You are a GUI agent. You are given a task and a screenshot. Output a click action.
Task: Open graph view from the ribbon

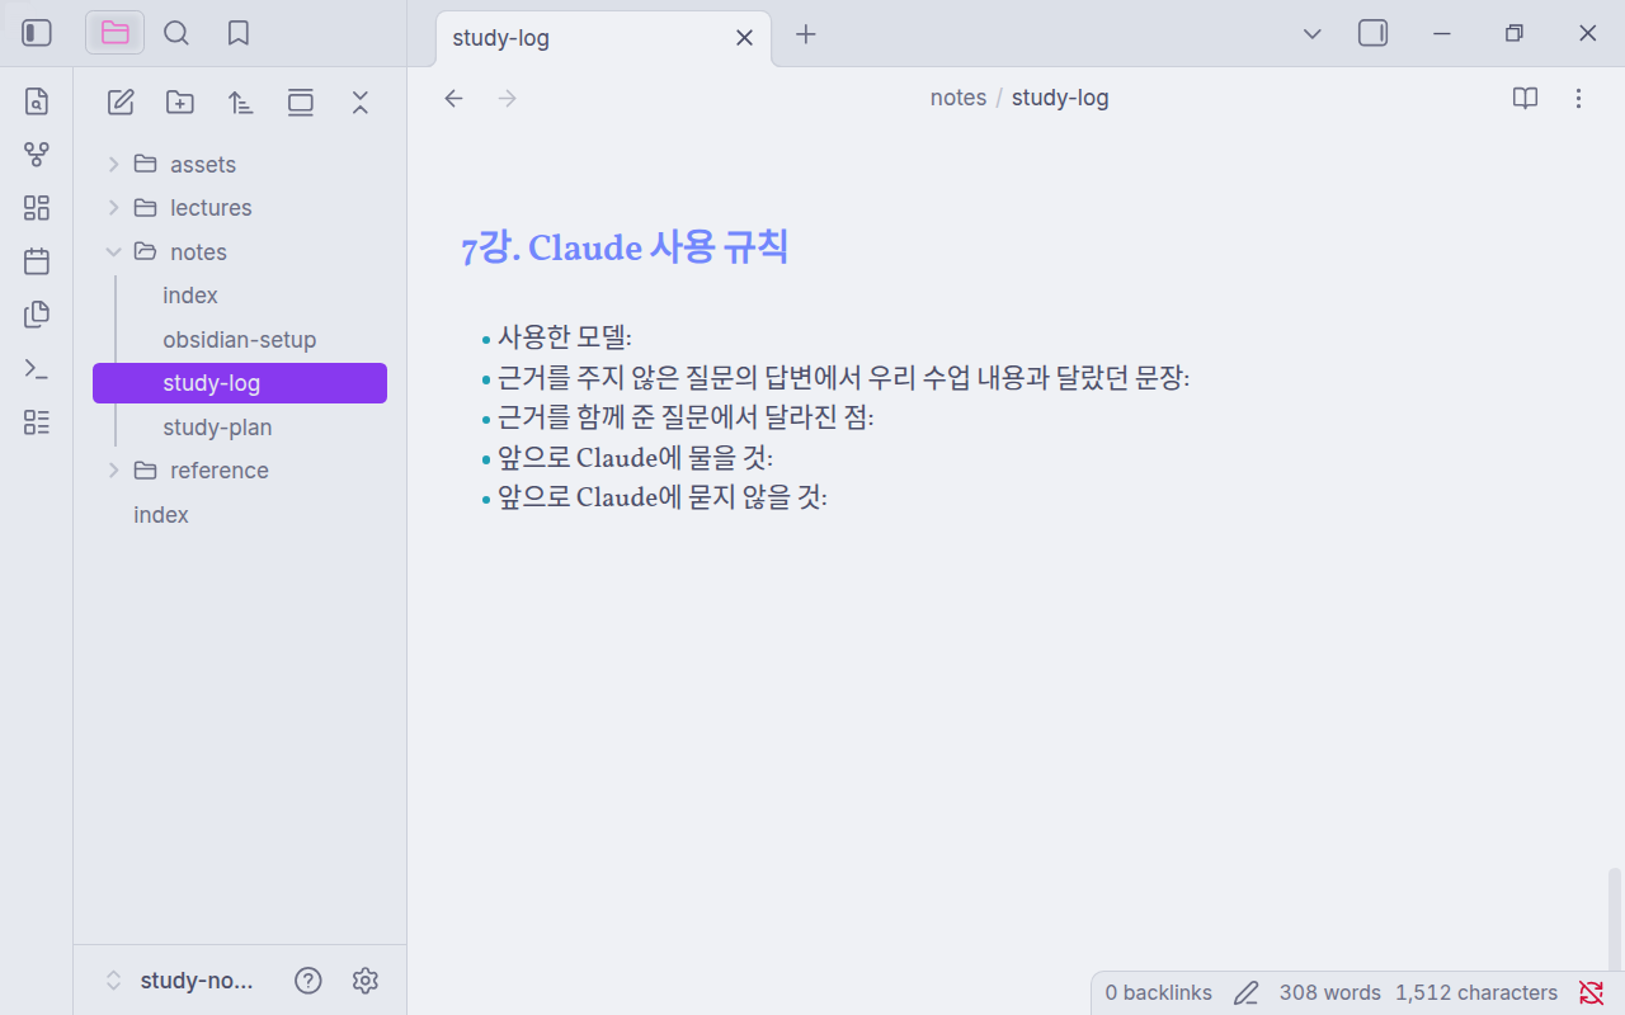[x=37, y=154]
